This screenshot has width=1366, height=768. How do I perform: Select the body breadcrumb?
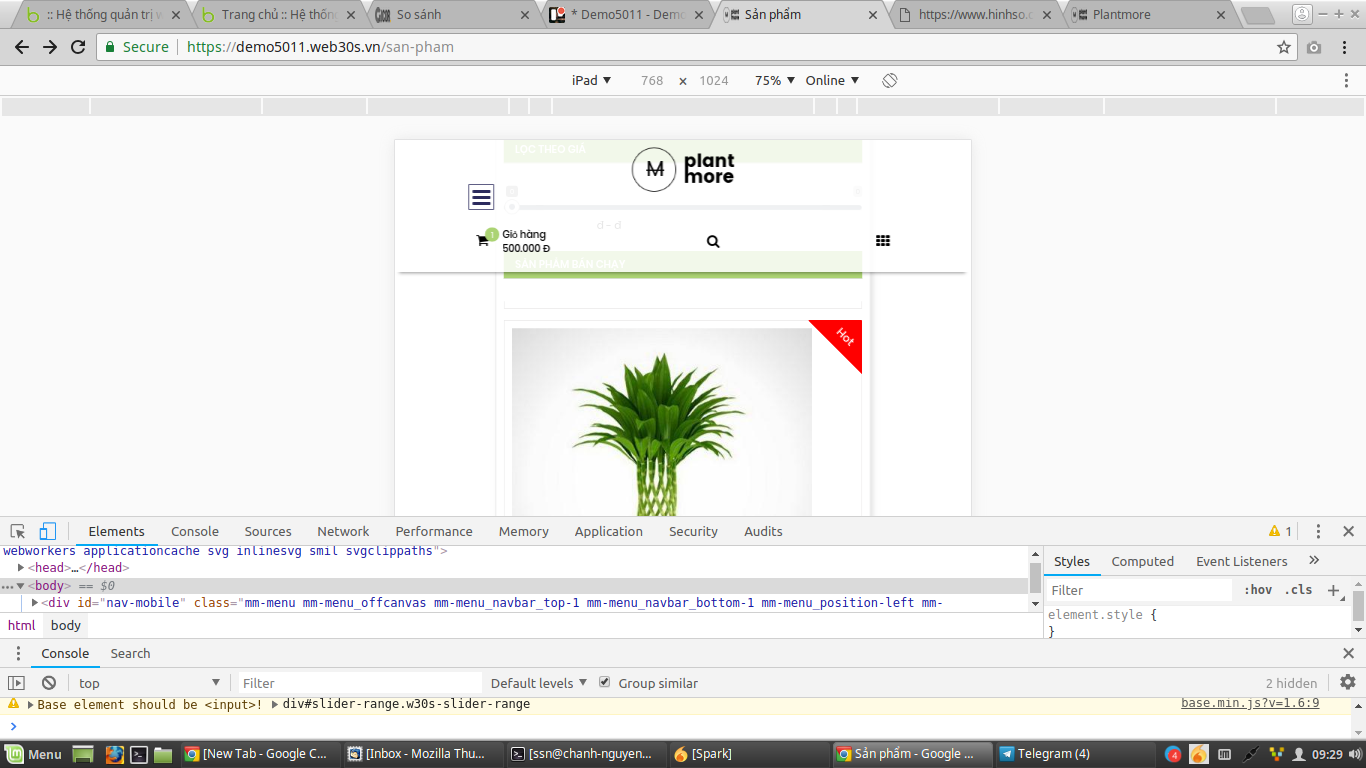pyautogui.click(x=66, y=625)
